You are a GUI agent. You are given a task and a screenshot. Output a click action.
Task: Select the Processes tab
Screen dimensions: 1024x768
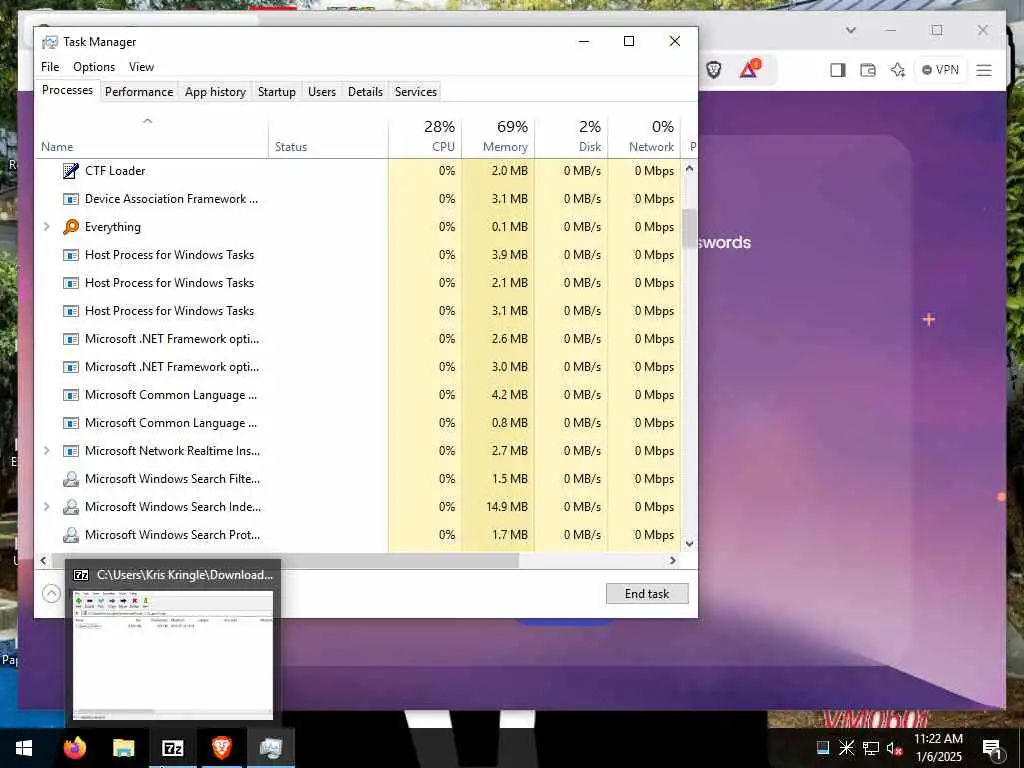point(67,90)
